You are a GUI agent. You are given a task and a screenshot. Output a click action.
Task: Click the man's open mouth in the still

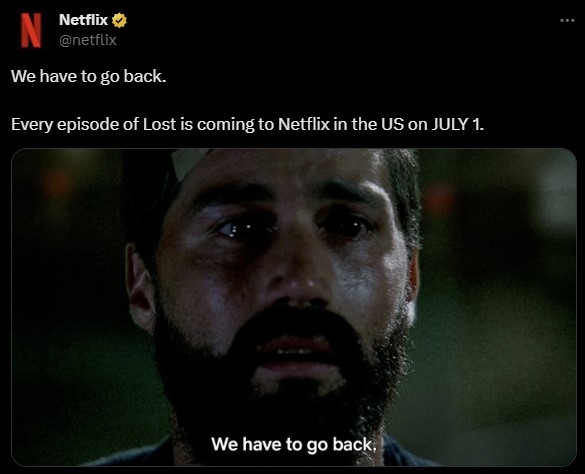tap(295, 350)
